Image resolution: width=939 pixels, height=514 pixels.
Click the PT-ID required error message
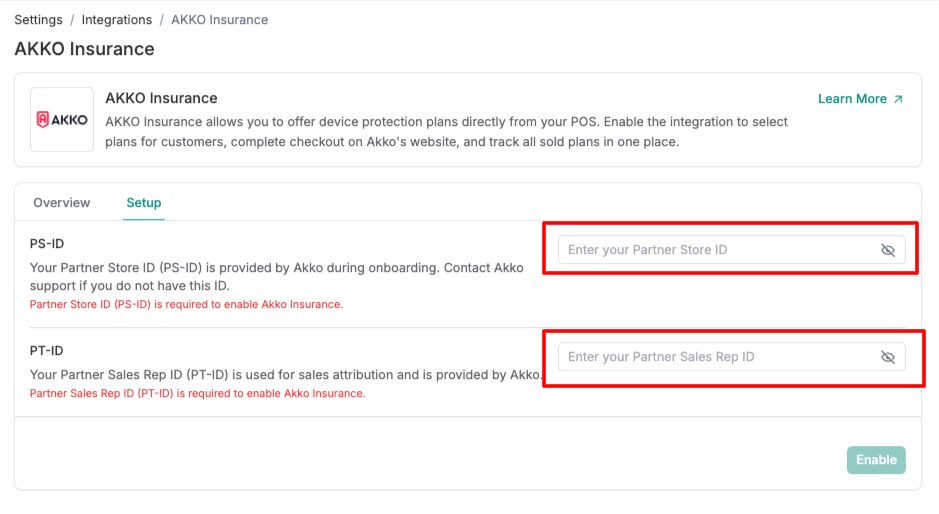coord(197,394)
